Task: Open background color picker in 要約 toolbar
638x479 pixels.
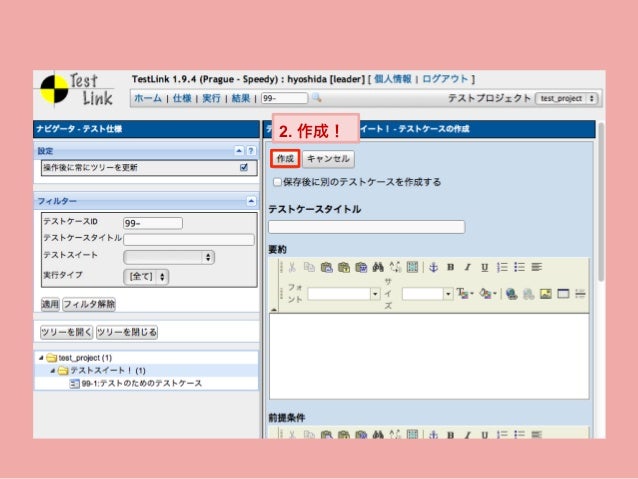Action: pyautogui.click(x=488, y=293)
